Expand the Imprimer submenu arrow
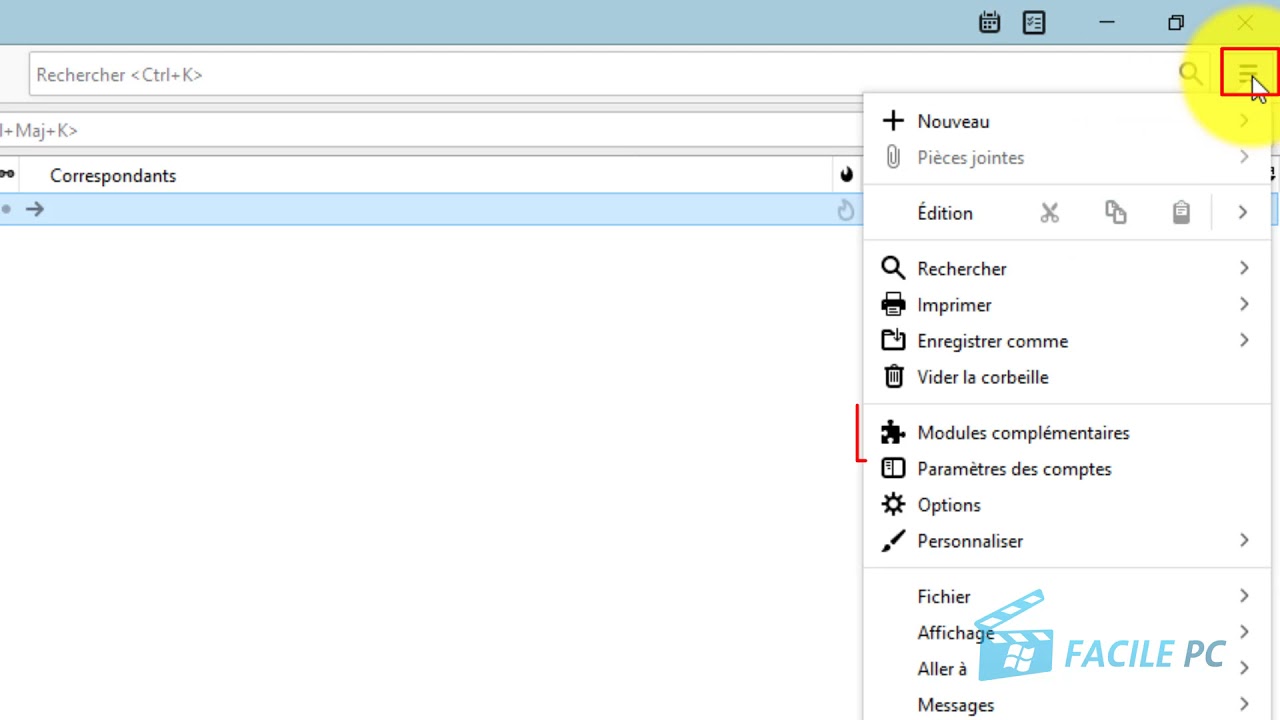This screenshot has width=1280, height=720. pyautogui.click(x=1244, y=304)
